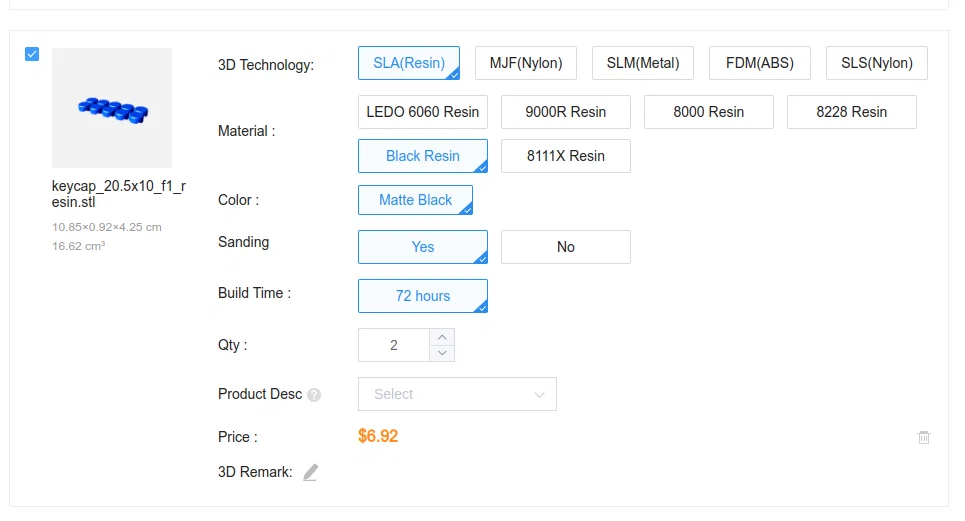Select Matte Black color option

tap(415, 200)
